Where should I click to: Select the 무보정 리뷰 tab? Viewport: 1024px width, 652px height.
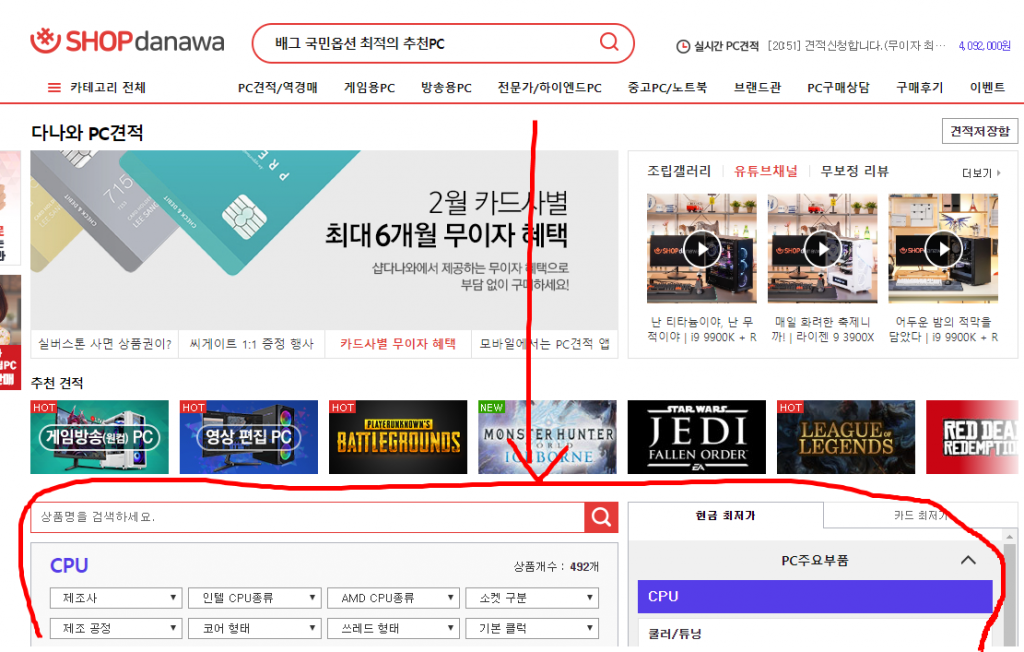click(x=854, y=171)
